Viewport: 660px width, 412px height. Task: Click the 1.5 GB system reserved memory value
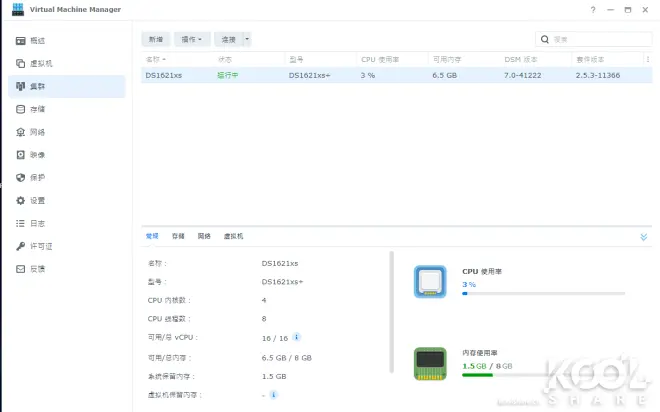click(x=274, y=376)
